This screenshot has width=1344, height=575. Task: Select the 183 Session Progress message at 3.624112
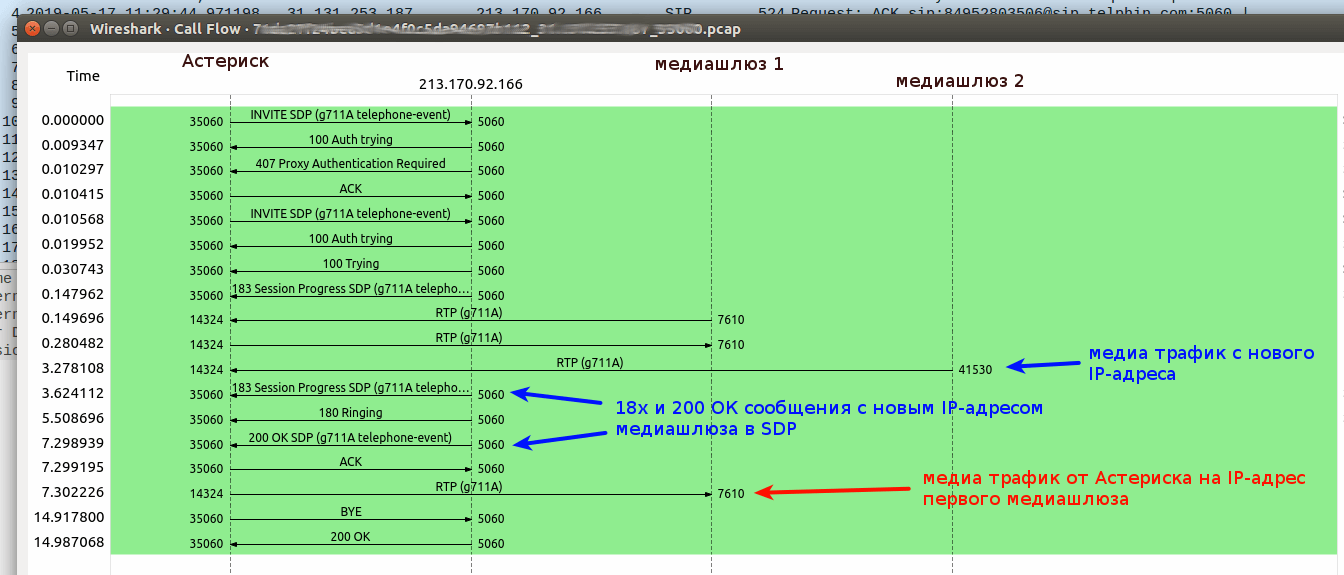click(351, 389)
